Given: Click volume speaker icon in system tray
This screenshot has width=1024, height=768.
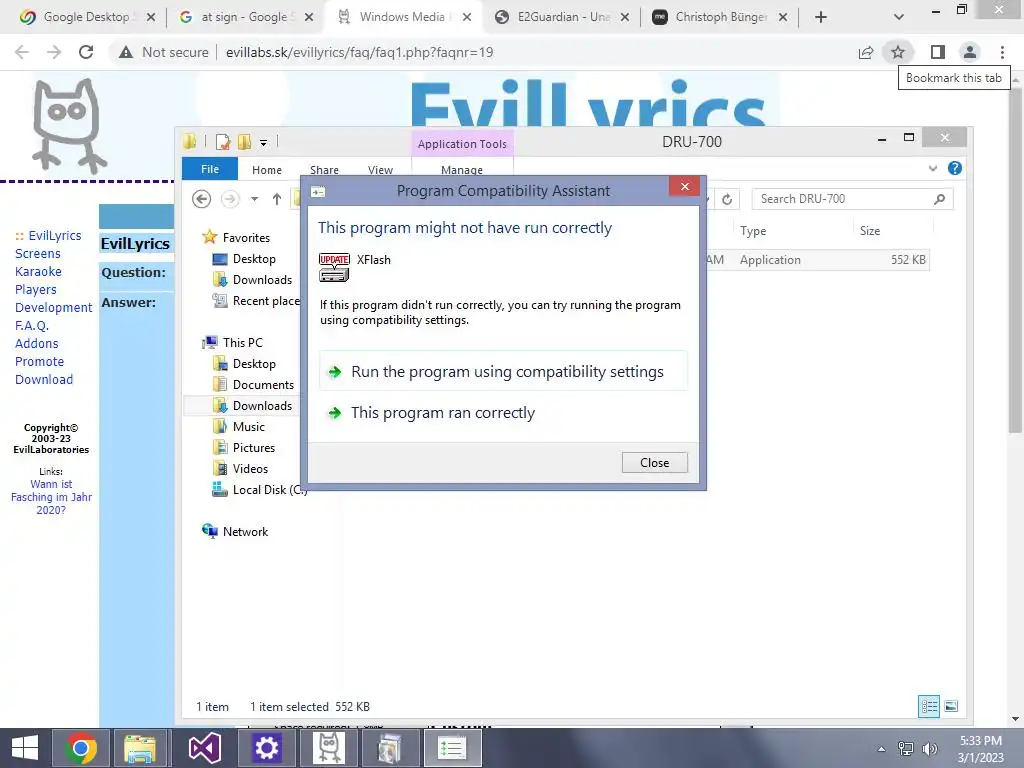Looking at the screenshot, I should pyautogui.click(x=929, y=748).
